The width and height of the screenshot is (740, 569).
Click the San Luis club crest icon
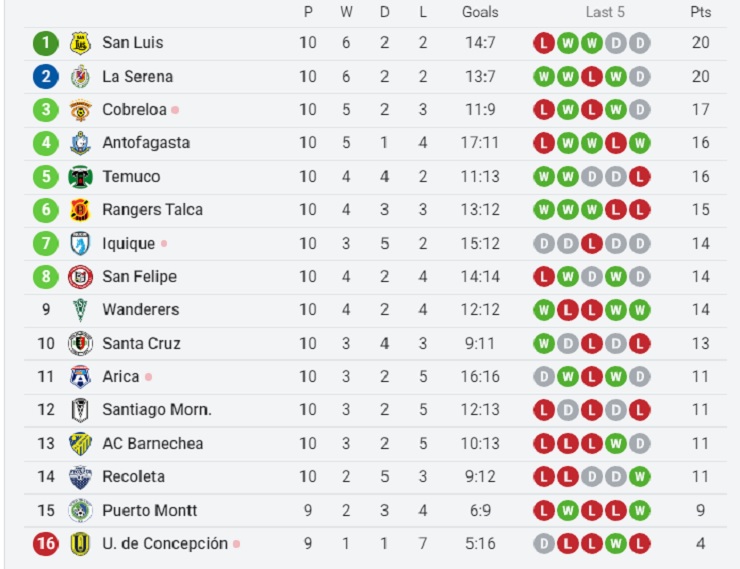tap(80, 43)
